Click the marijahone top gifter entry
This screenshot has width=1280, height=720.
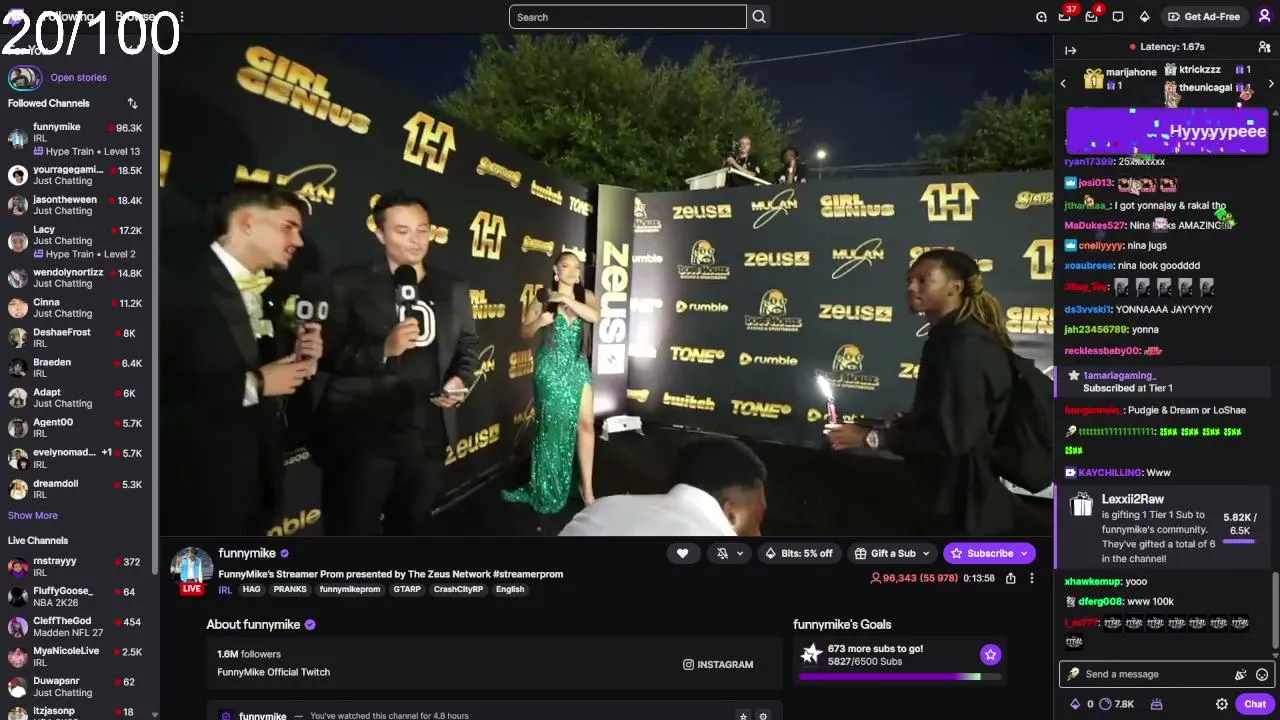1120,78
